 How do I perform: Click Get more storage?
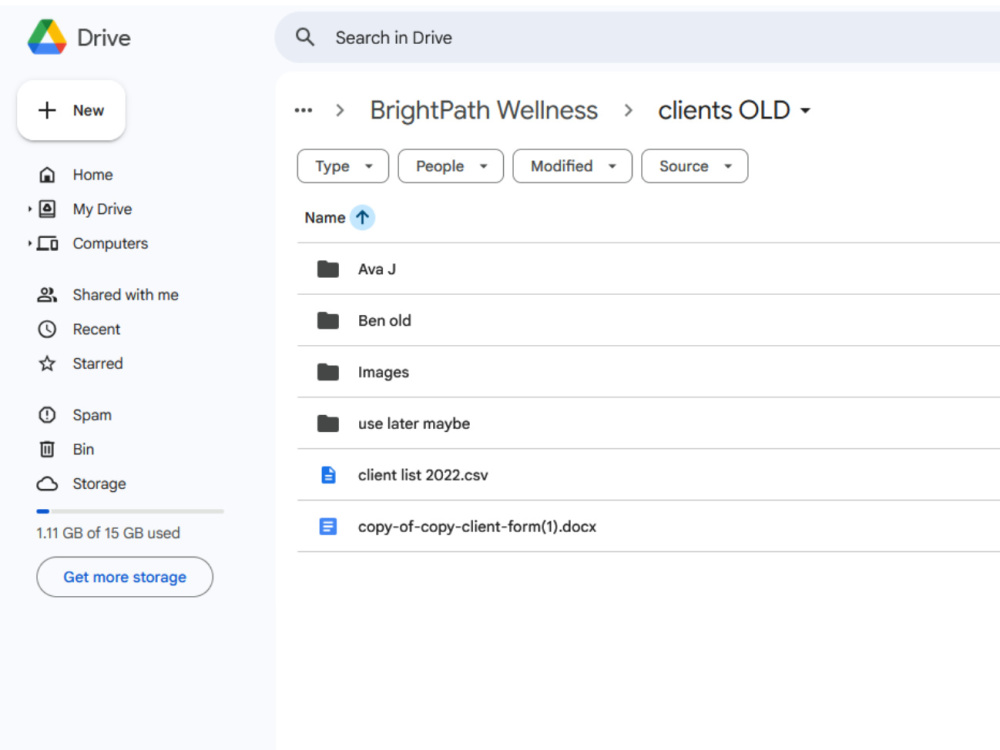[x=124, y=577]
